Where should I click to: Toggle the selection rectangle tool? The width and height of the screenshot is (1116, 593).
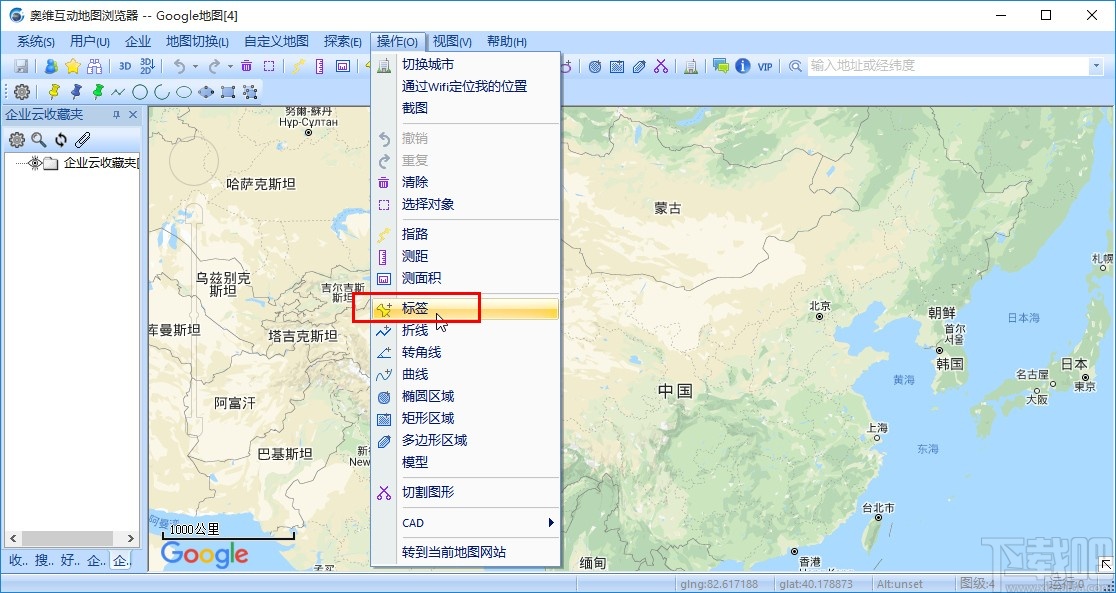click(x=268, y=65)
